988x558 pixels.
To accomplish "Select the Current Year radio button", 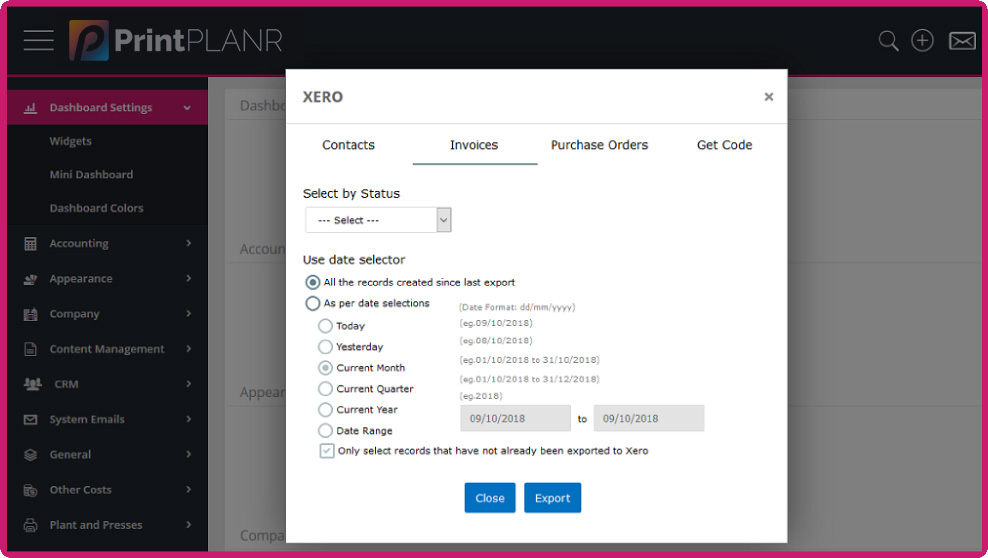I will coord(325,409).
